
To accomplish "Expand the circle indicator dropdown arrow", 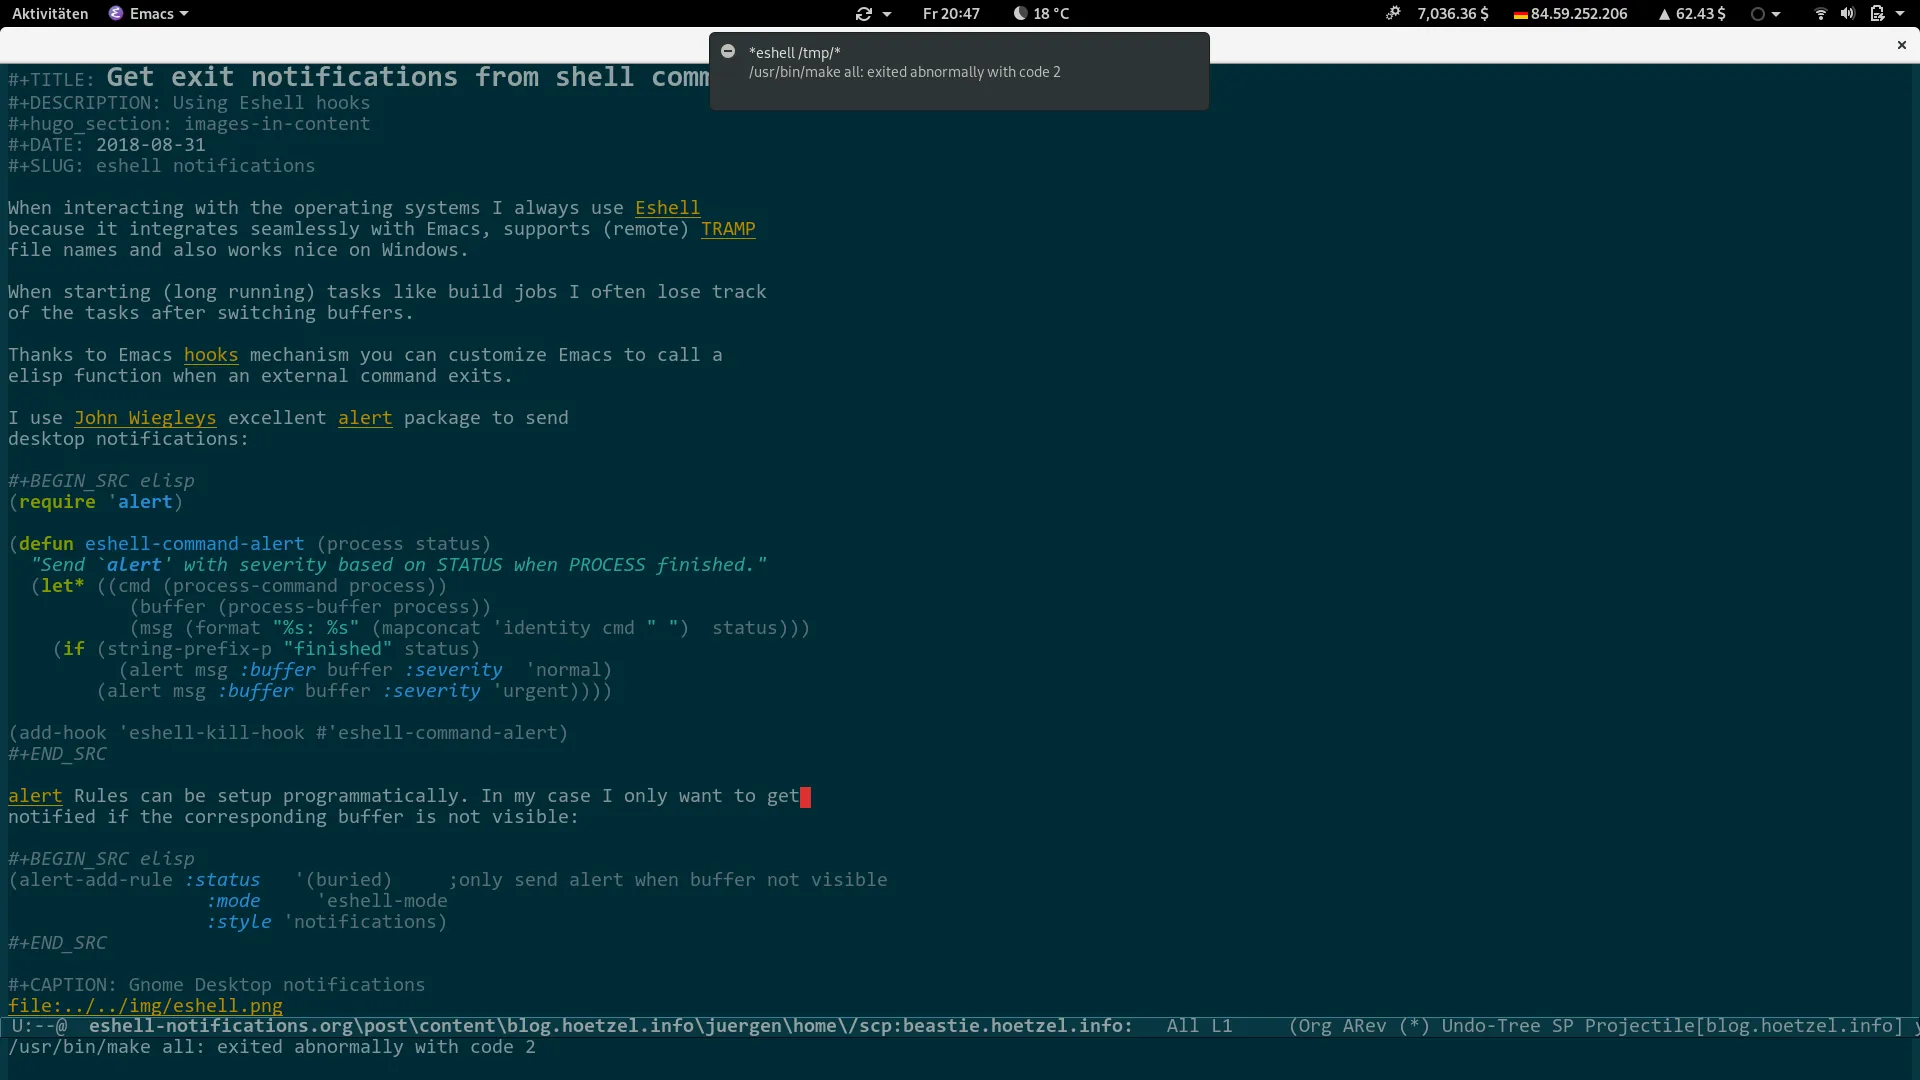I will tap(1776, 14).
